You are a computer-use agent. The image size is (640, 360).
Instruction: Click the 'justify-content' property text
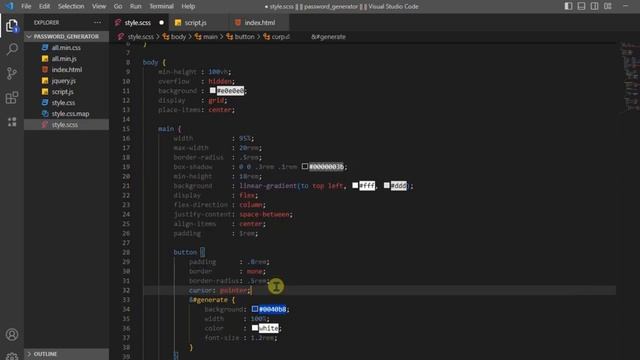point(203,214)
